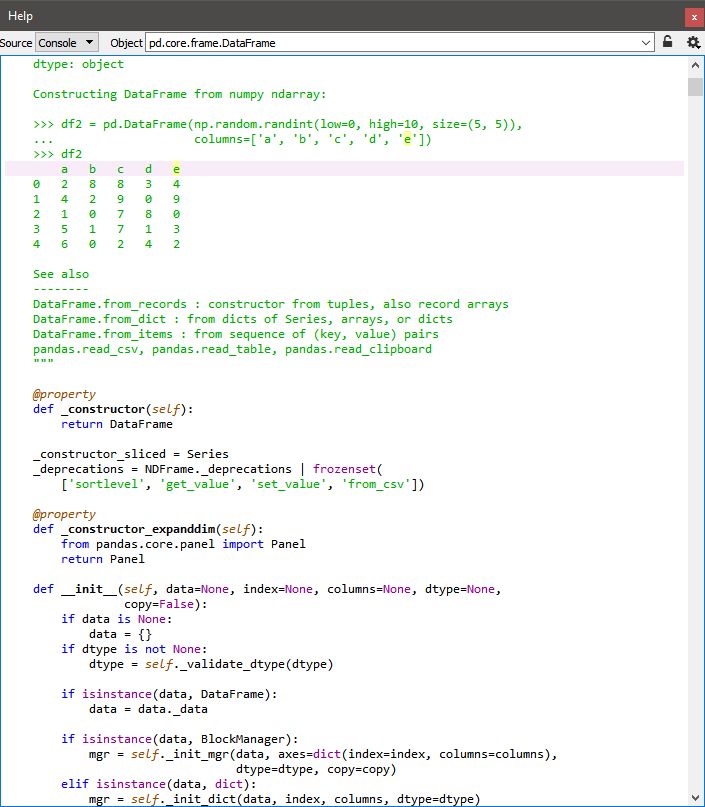The width and height of the screenshot is (705, 807).
Task: Click 'def __init__(self, data=None' line
Action: coord(267,589)
